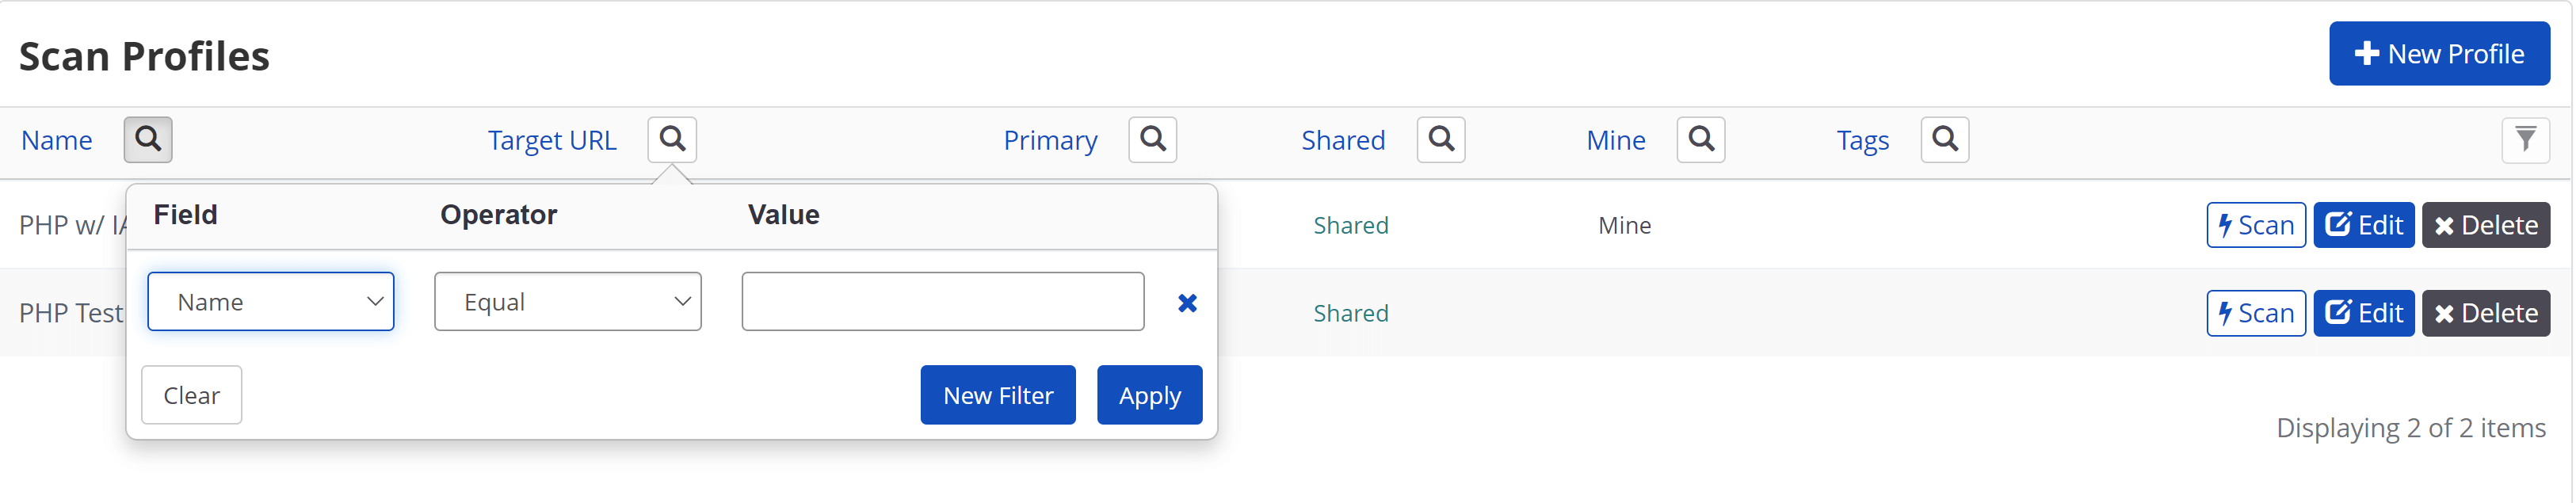Create a new scan profile
The height and width of the screenshot is (503, 2576).
tap(2440, 54)
